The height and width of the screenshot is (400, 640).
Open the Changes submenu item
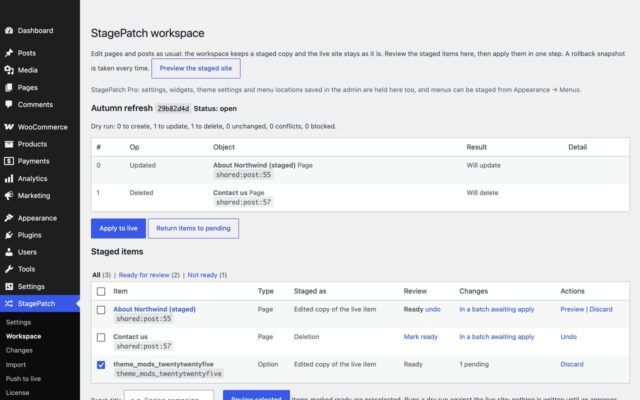point(19,350)
